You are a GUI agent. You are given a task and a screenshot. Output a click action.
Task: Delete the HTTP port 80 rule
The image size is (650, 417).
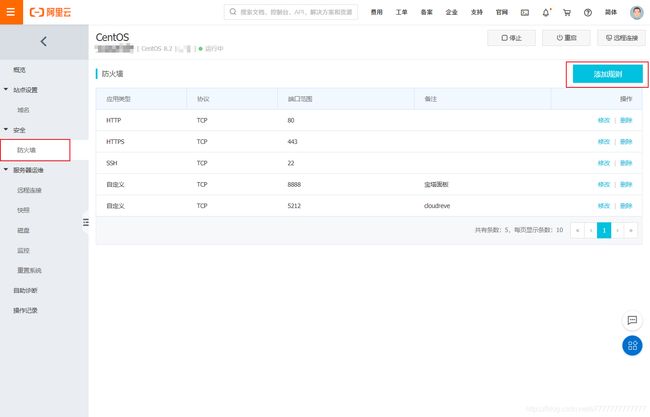[626, 120]
